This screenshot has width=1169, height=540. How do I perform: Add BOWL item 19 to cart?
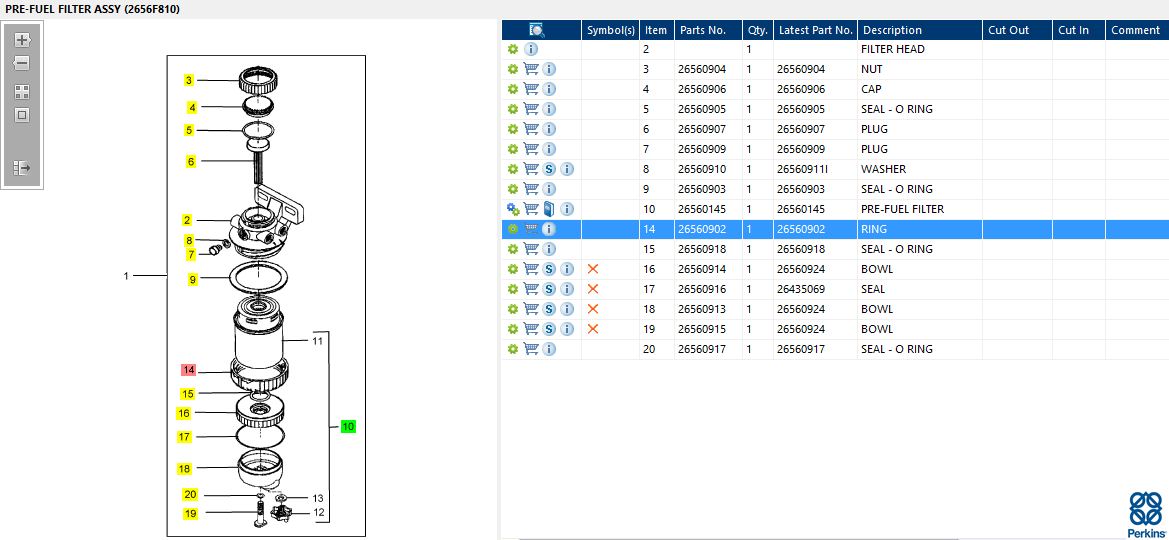[x=531, y=329]
